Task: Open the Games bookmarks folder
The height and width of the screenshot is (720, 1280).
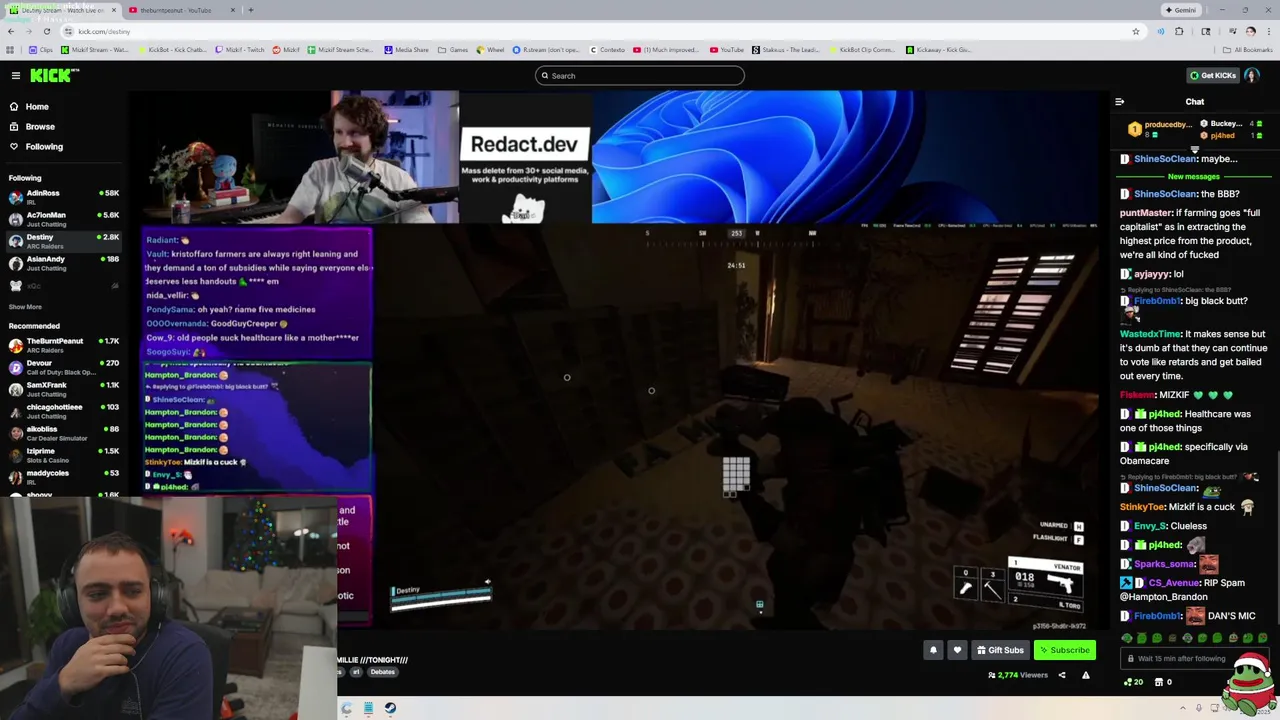Action: [453, 49]
